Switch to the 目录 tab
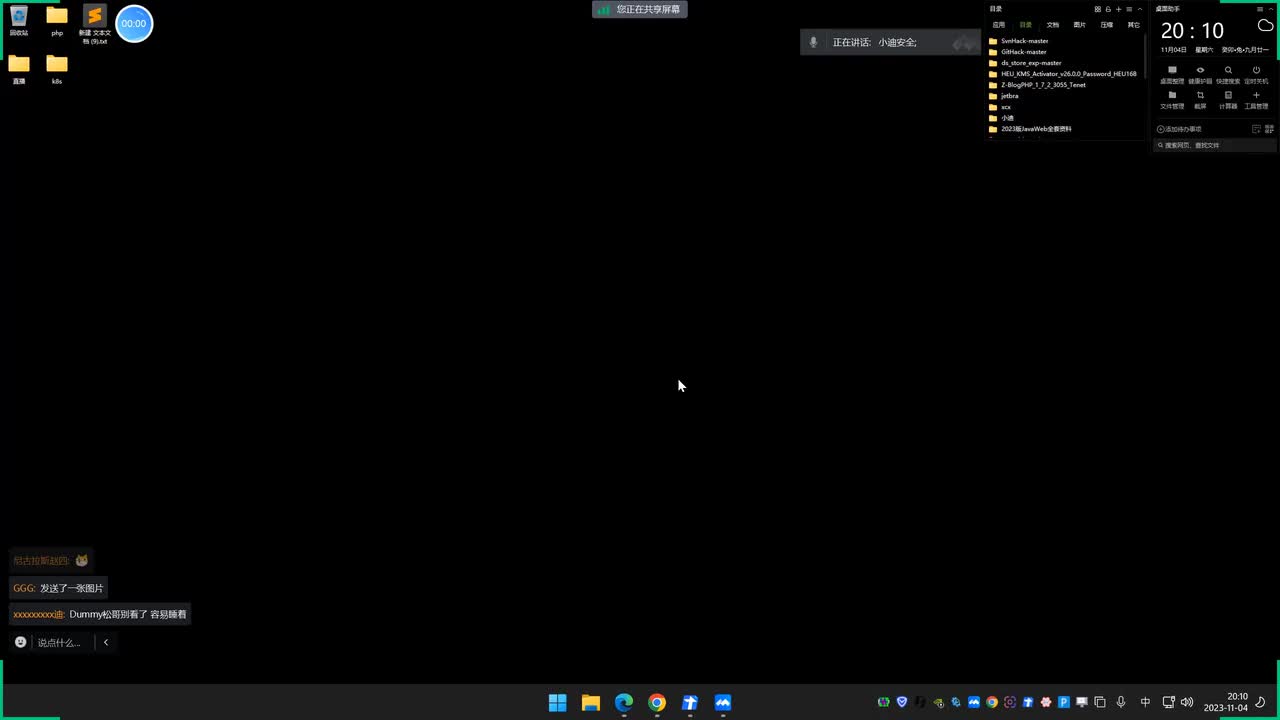The image size is (1280, 720). click(x=1025, y=25)
